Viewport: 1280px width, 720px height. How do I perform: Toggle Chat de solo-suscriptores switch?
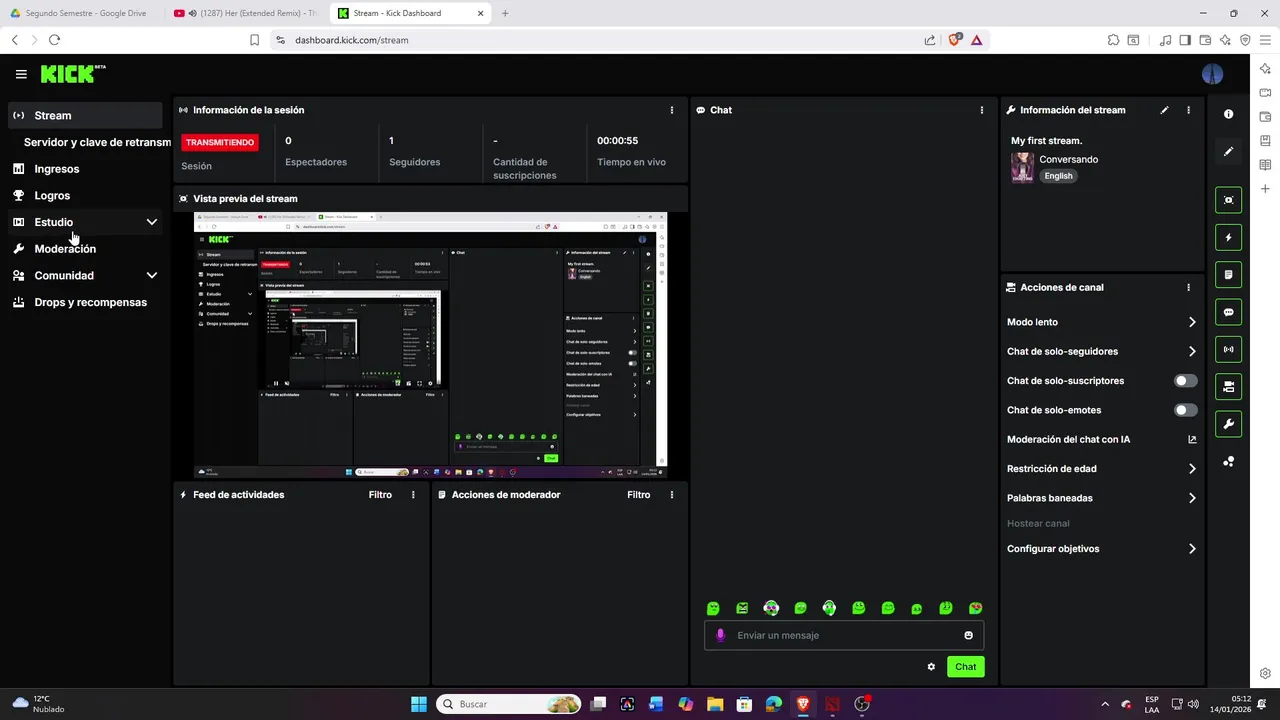[1185, 381]
